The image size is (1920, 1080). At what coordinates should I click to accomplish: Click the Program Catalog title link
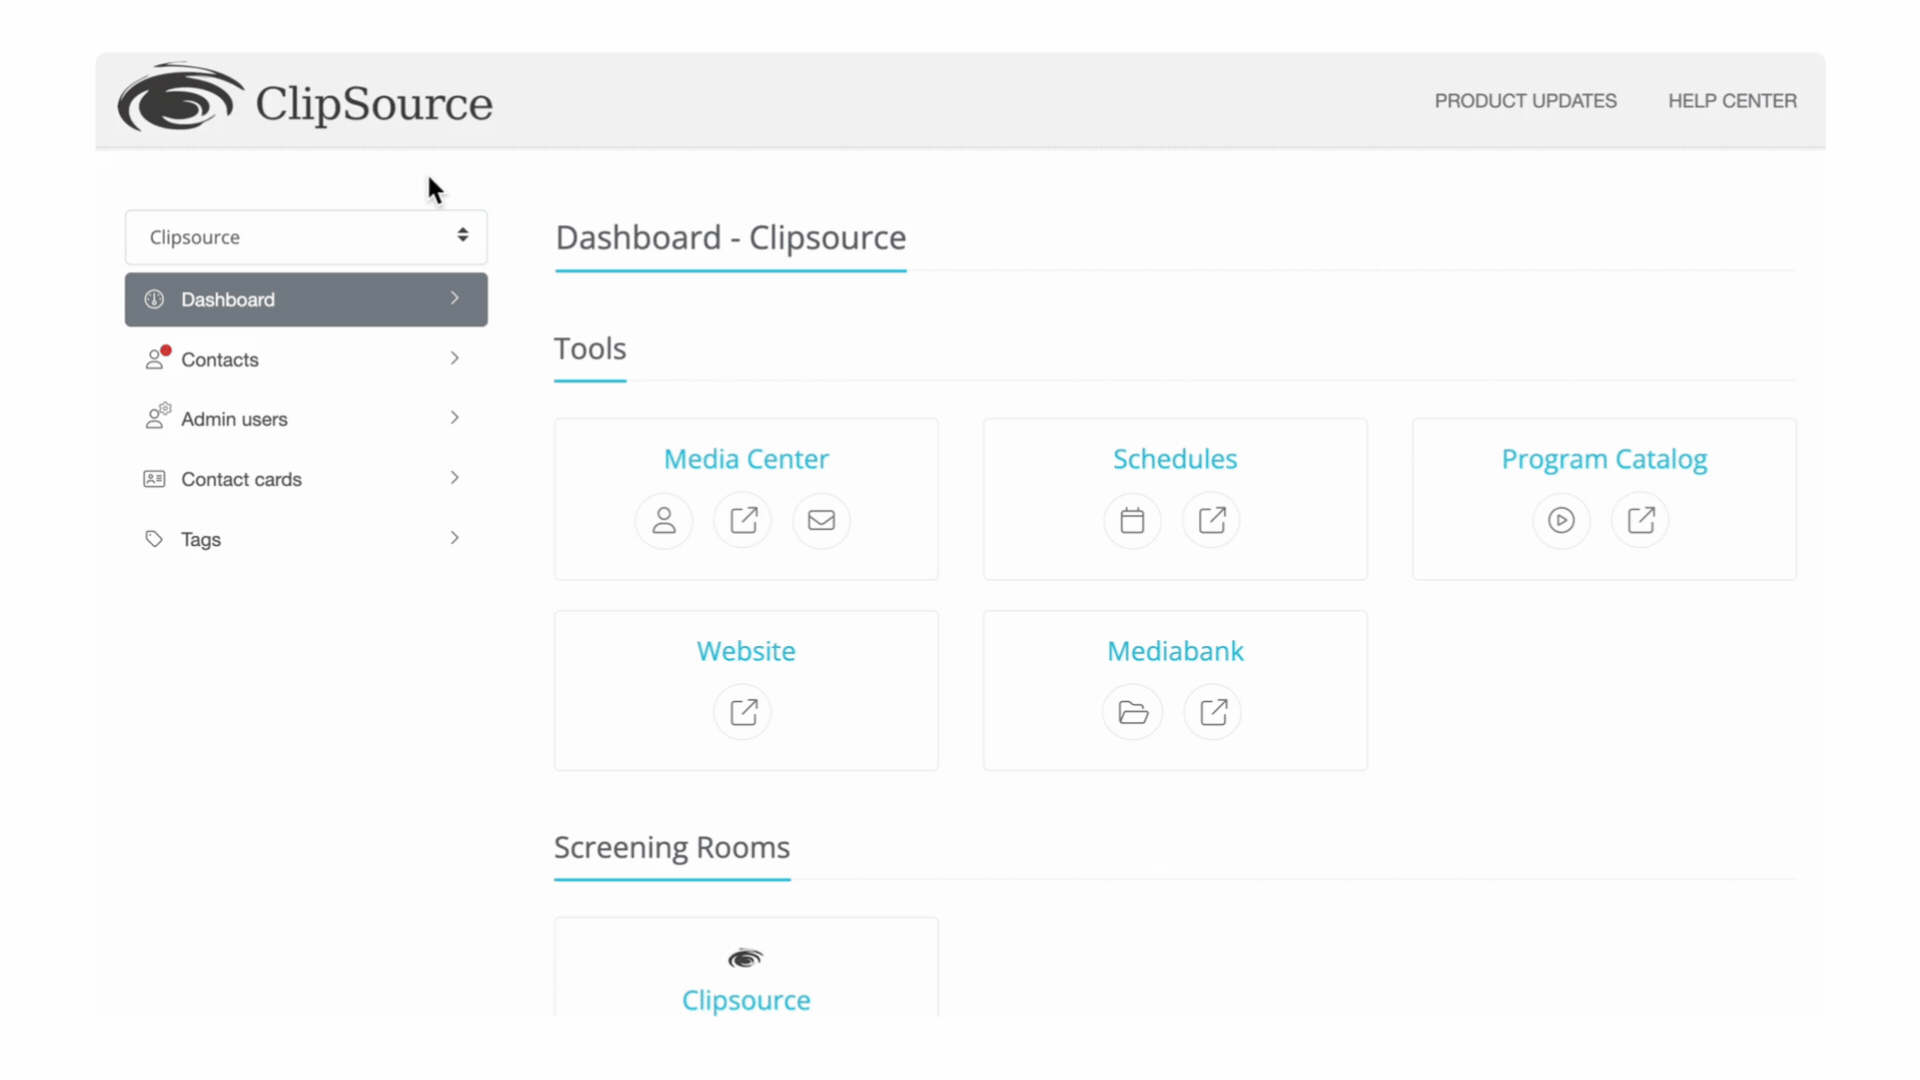[x=1604, y=459]
